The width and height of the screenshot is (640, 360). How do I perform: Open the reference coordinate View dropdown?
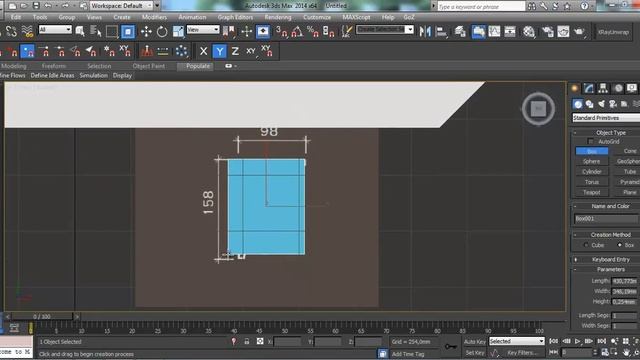tap(203, 29)
